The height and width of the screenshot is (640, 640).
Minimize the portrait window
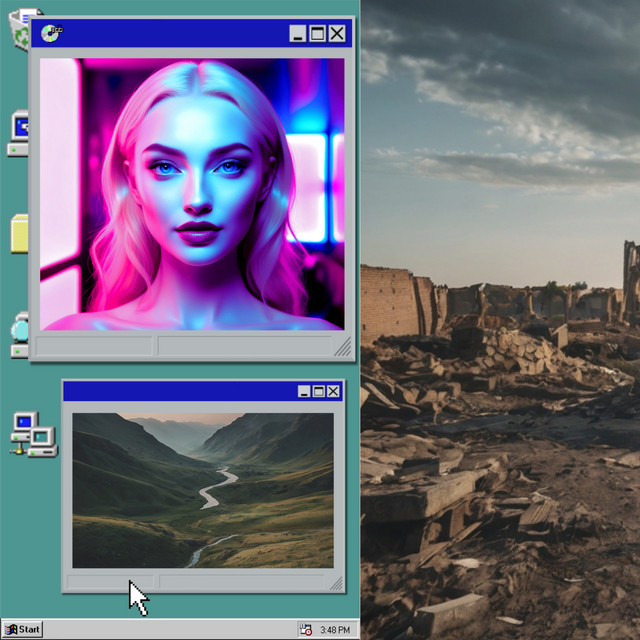pyautogui.click(x=298, y=33)
